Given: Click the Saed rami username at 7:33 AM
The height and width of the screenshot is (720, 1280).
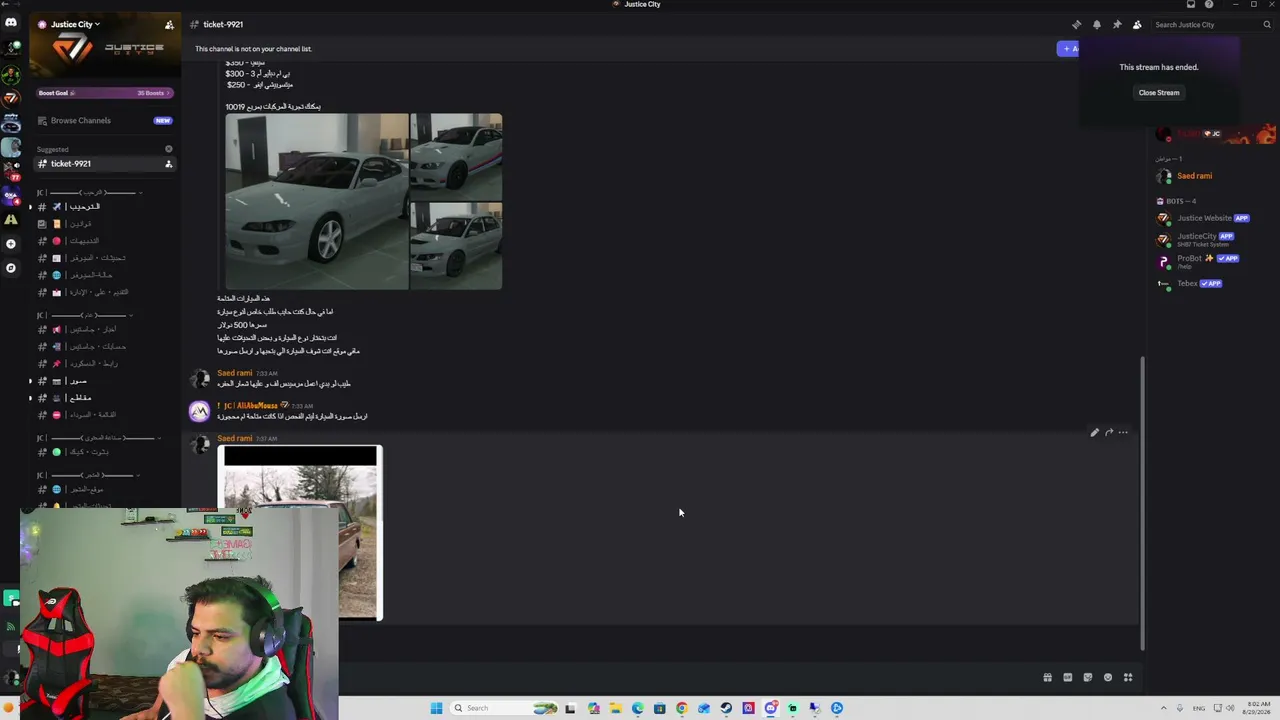Looking at the screenshot, I should coord(235,373).
